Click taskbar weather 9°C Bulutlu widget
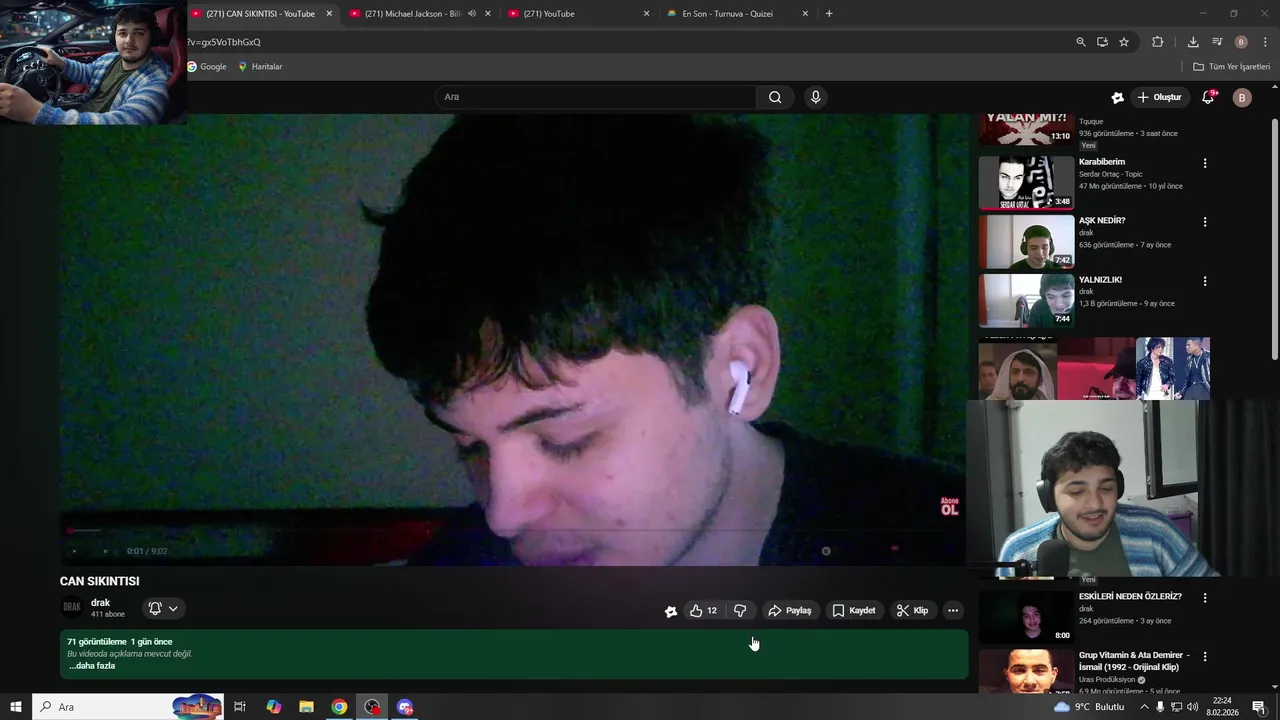1280x720 pixels. [1089, 707]
